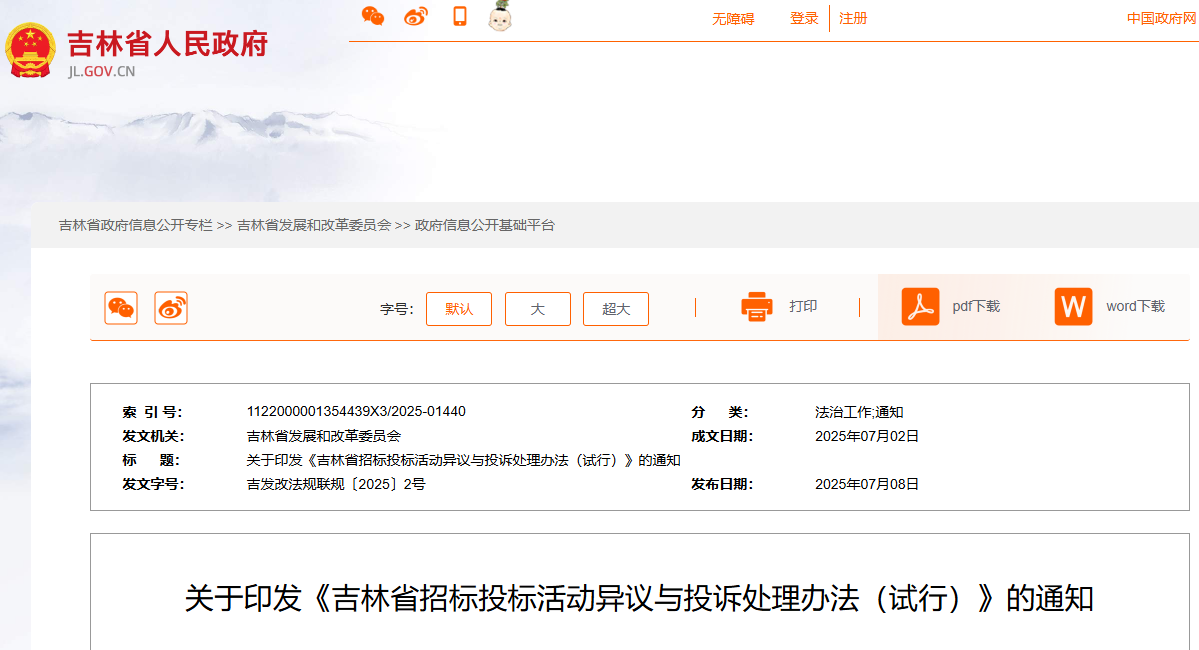
Task: Open the Weibo icon in top header
Action: (416, 16)
